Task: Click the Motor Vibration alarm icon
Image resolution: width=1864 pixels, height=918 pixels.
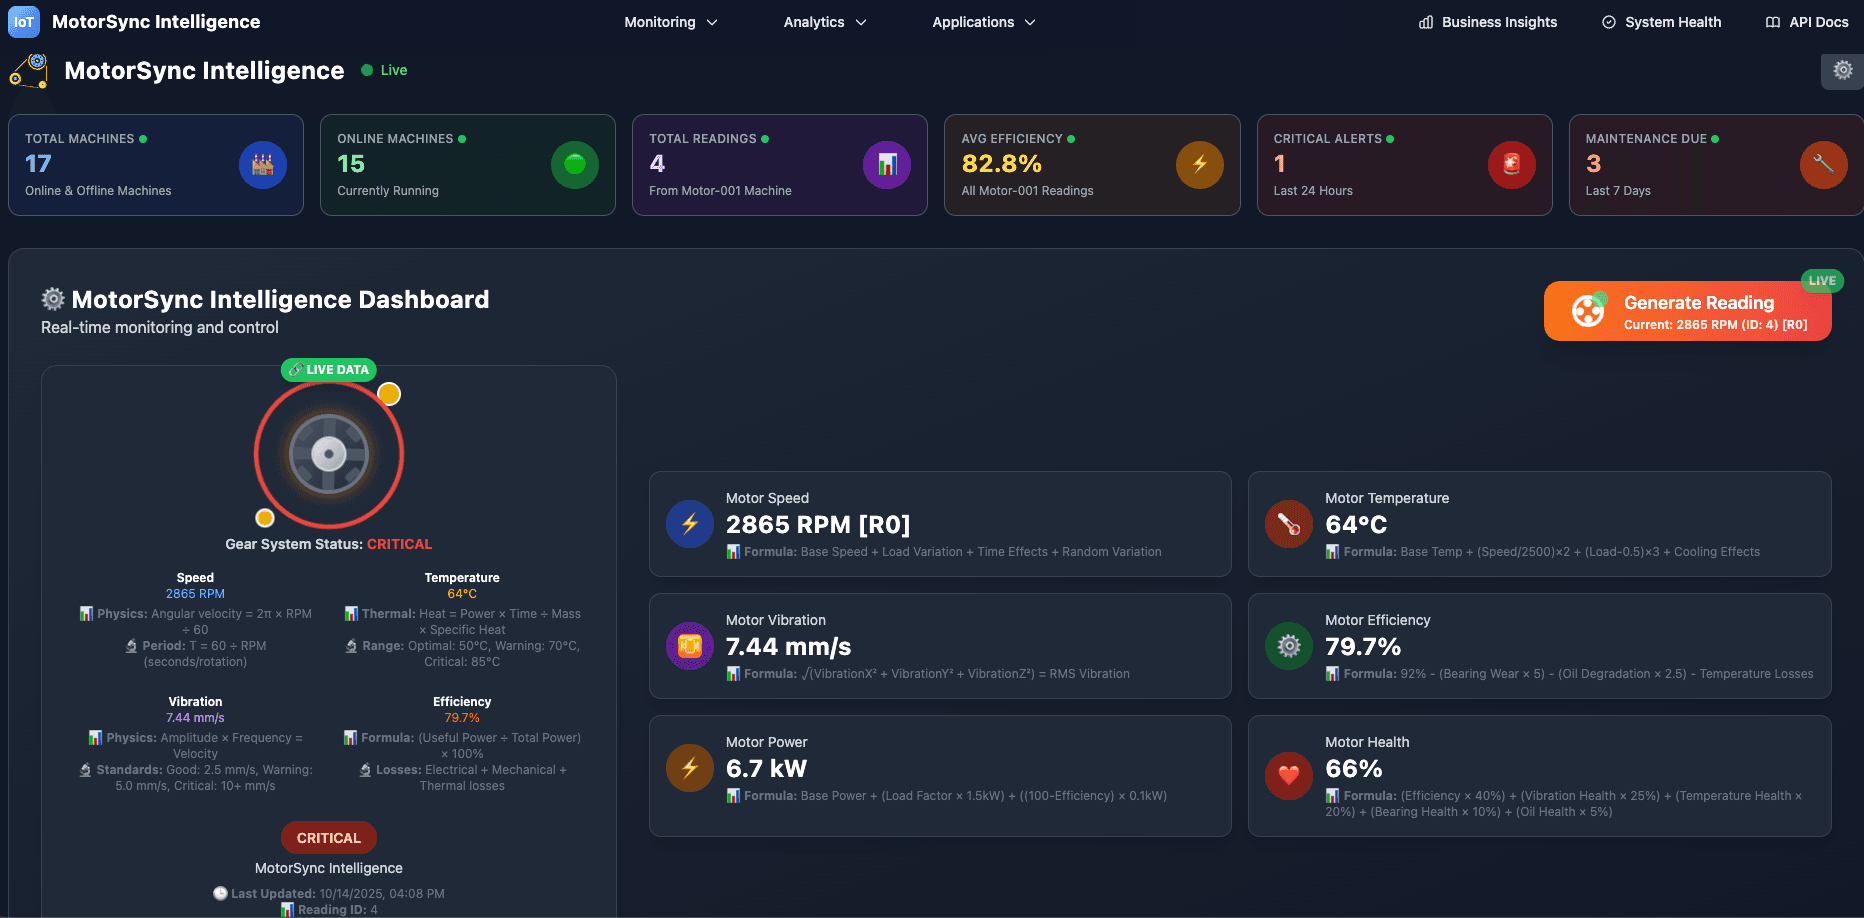Action: tap(689, 645)
